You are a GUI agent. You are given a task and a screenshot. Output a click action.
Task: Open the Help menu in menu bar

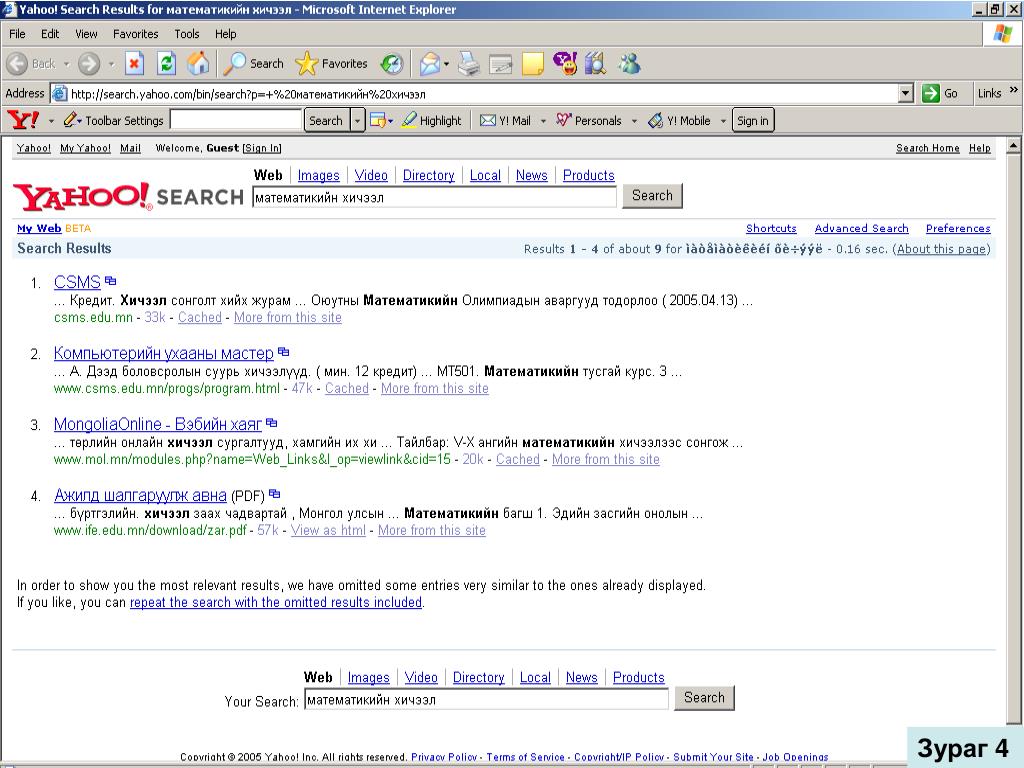(225, 34)
